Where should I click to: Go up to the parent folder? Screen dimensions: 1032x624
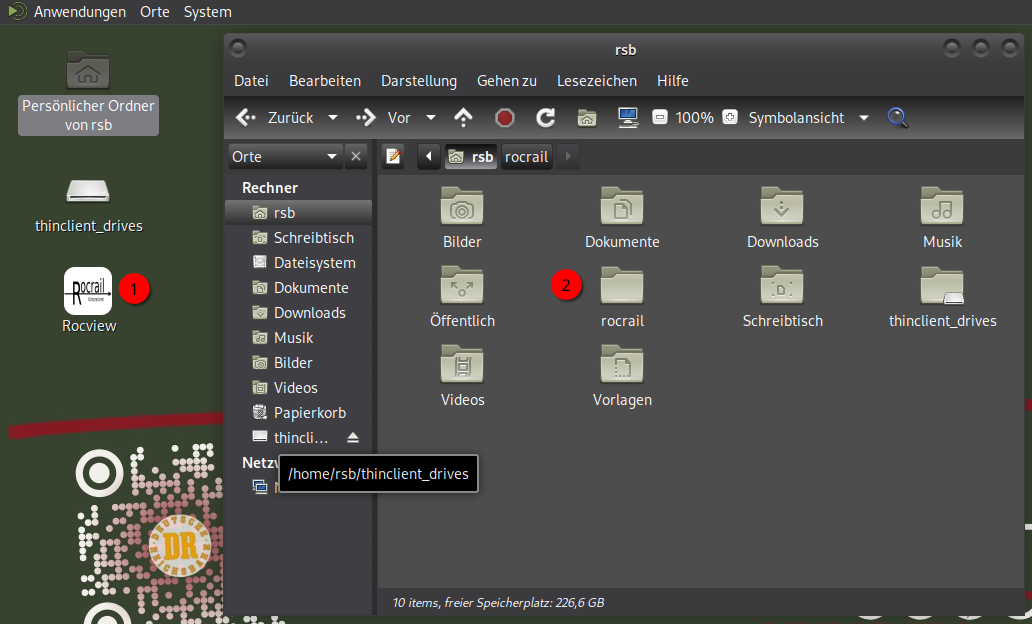point(463,118)
